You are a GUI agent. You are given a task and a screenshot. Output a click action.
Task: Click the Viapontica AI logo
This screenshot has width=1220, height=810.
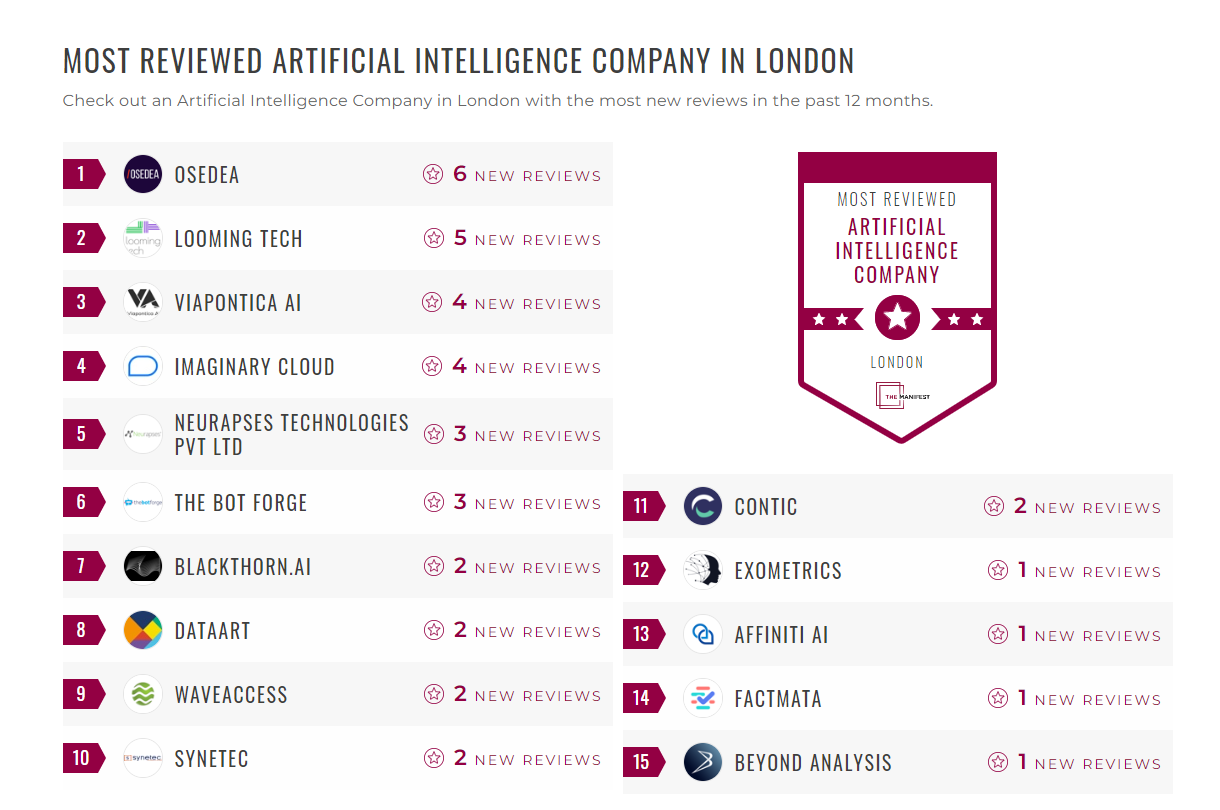pos(142,302)
